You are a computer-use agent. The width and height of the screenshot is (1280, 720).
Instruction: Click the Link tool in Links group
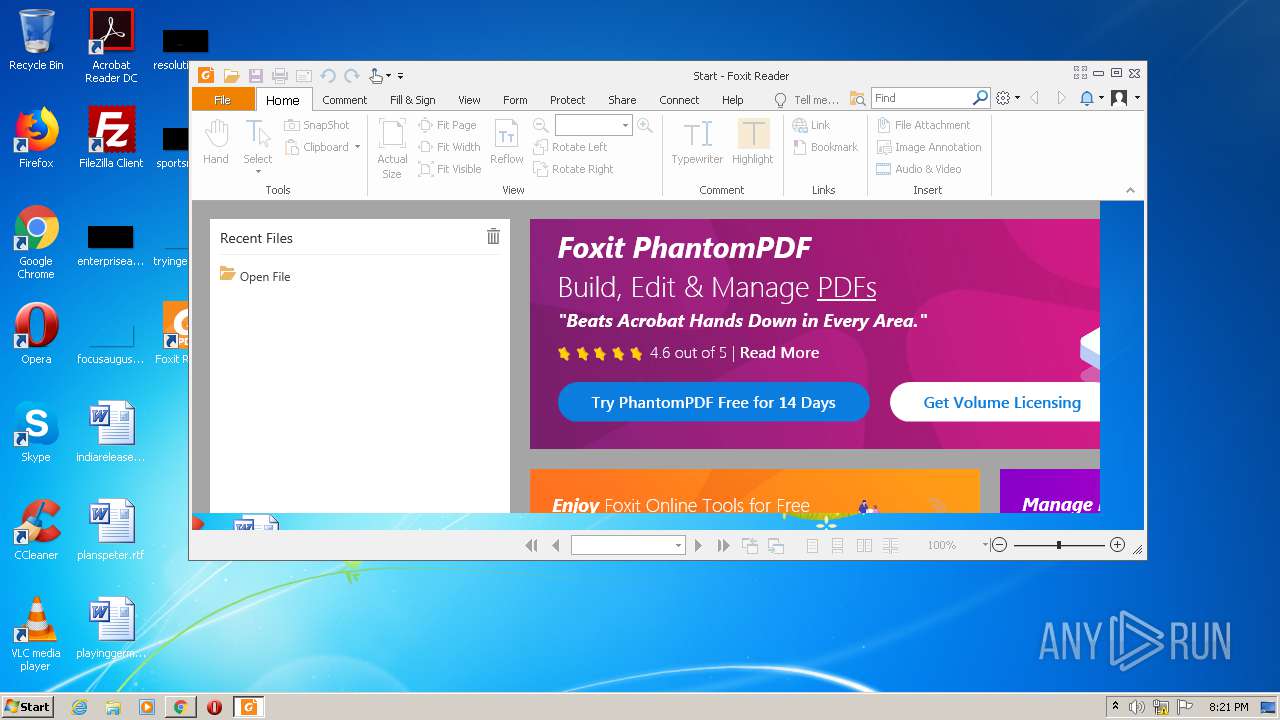(x=812, y=125)
